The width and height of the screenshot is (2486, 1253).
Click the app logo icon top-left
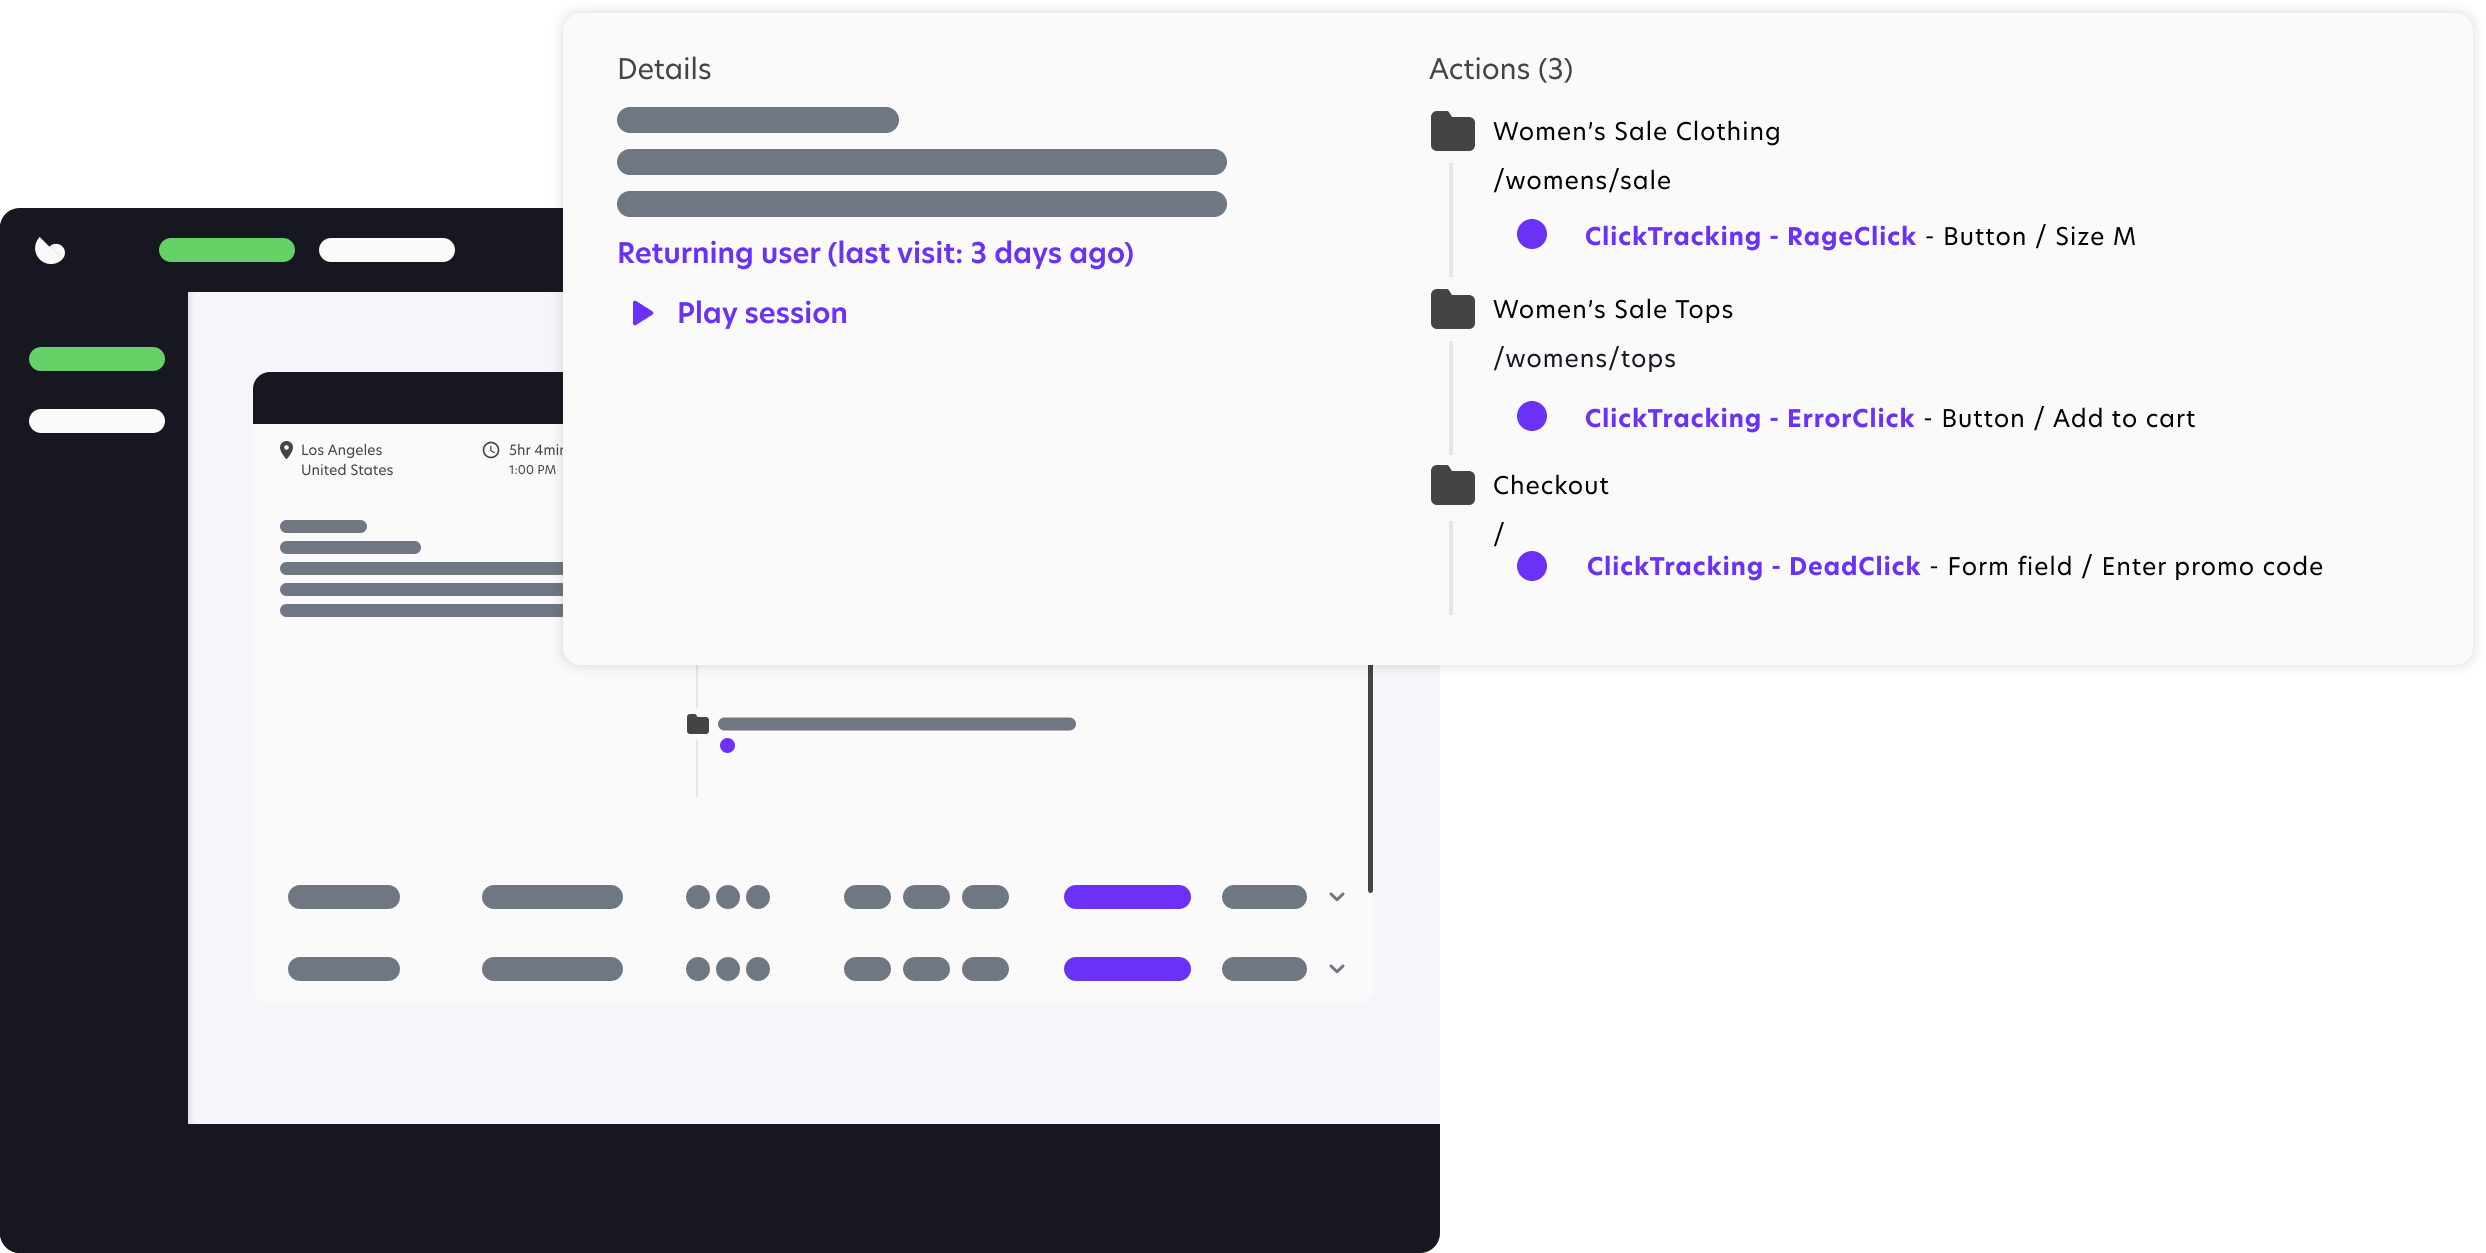point(48,249)
